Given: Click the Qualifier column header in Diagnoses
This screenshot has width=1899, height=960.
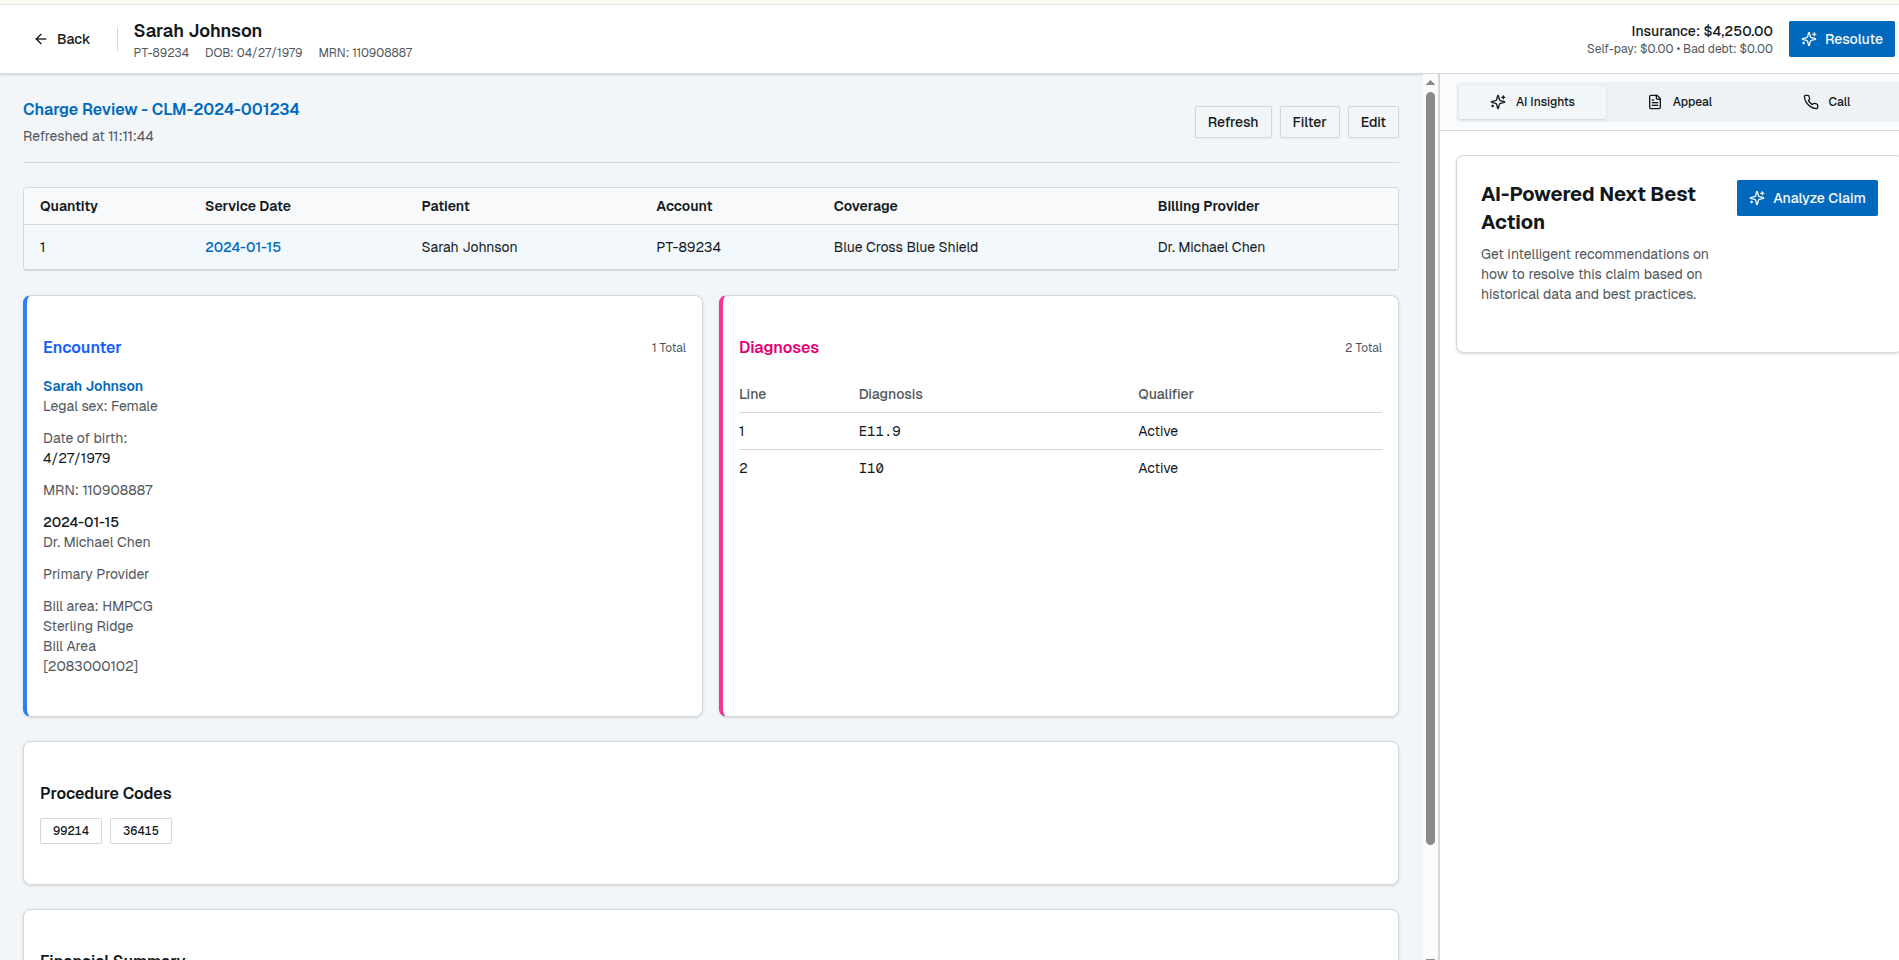Looking at the screenshot, I should pyautogui.click(x=1166, y=394).
